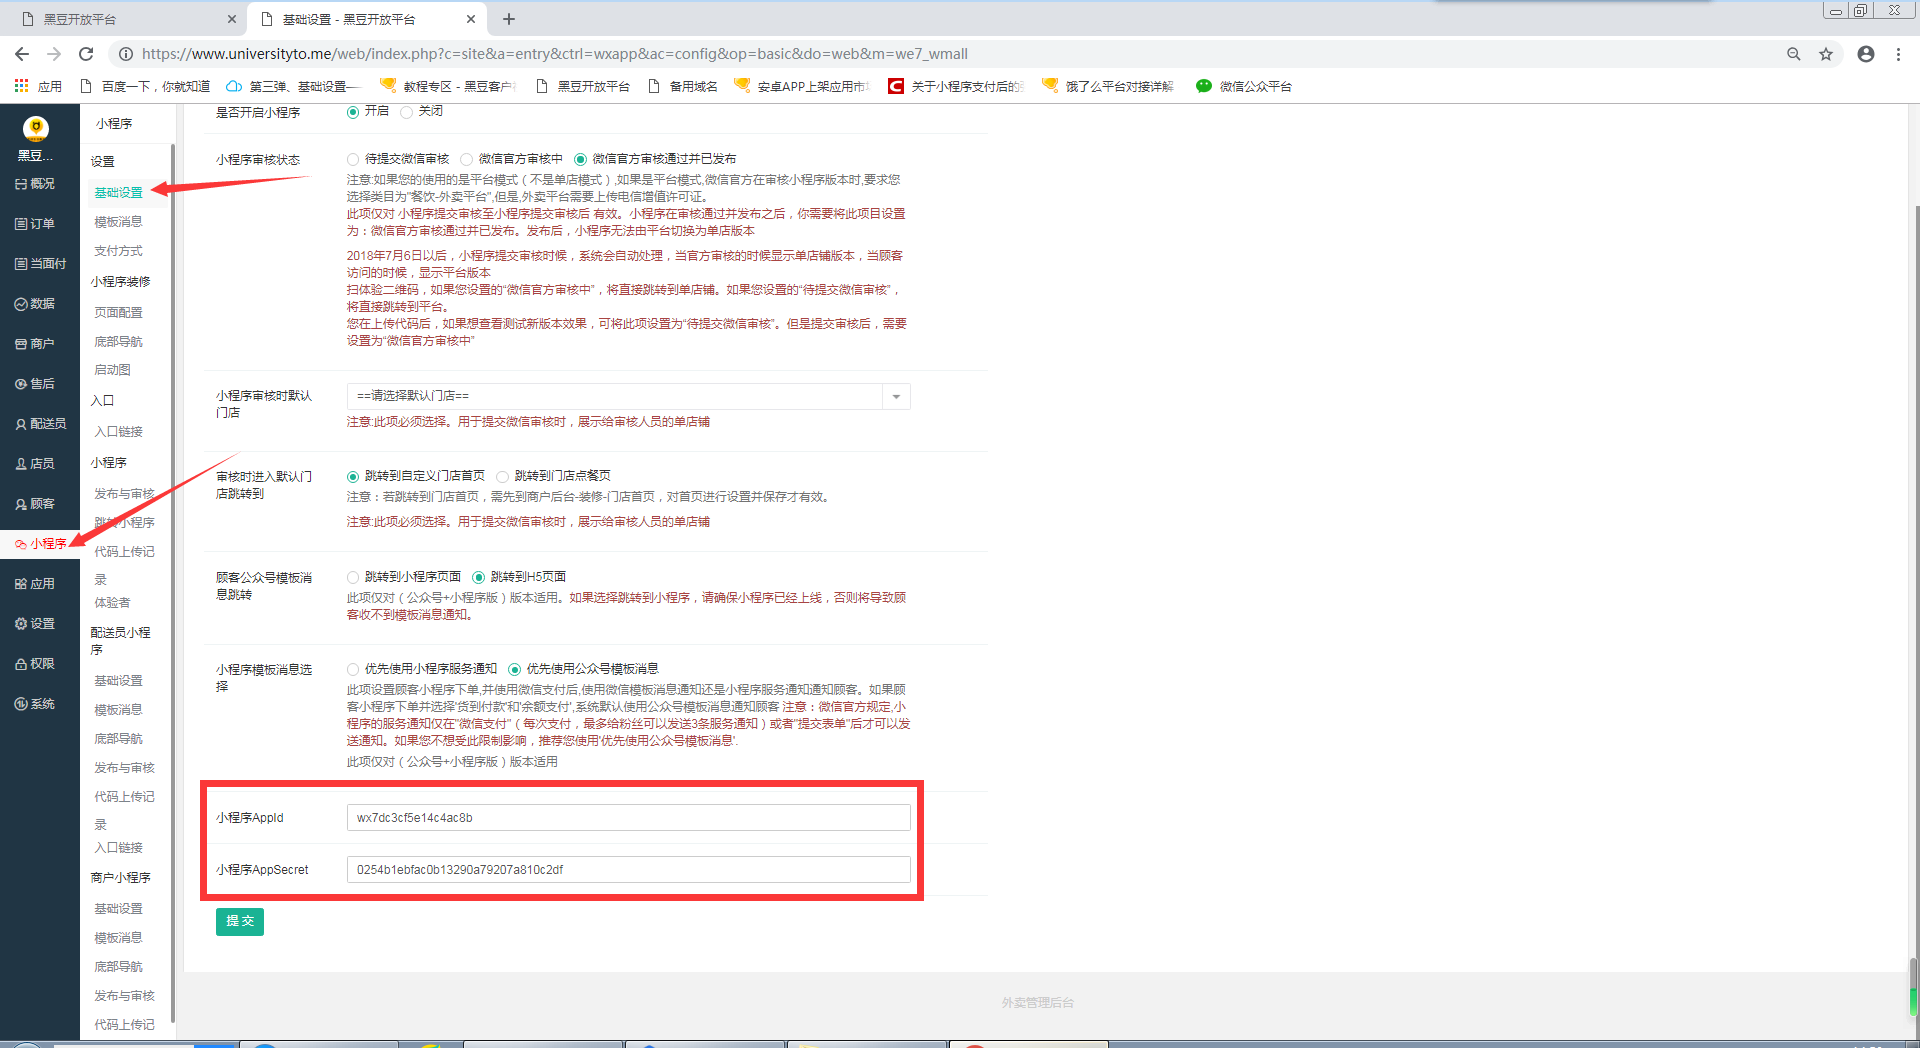This screenshot has width=1920, height=1048.
Task: Open the 权限 sidebar item
Action: (x=36, y=664)
